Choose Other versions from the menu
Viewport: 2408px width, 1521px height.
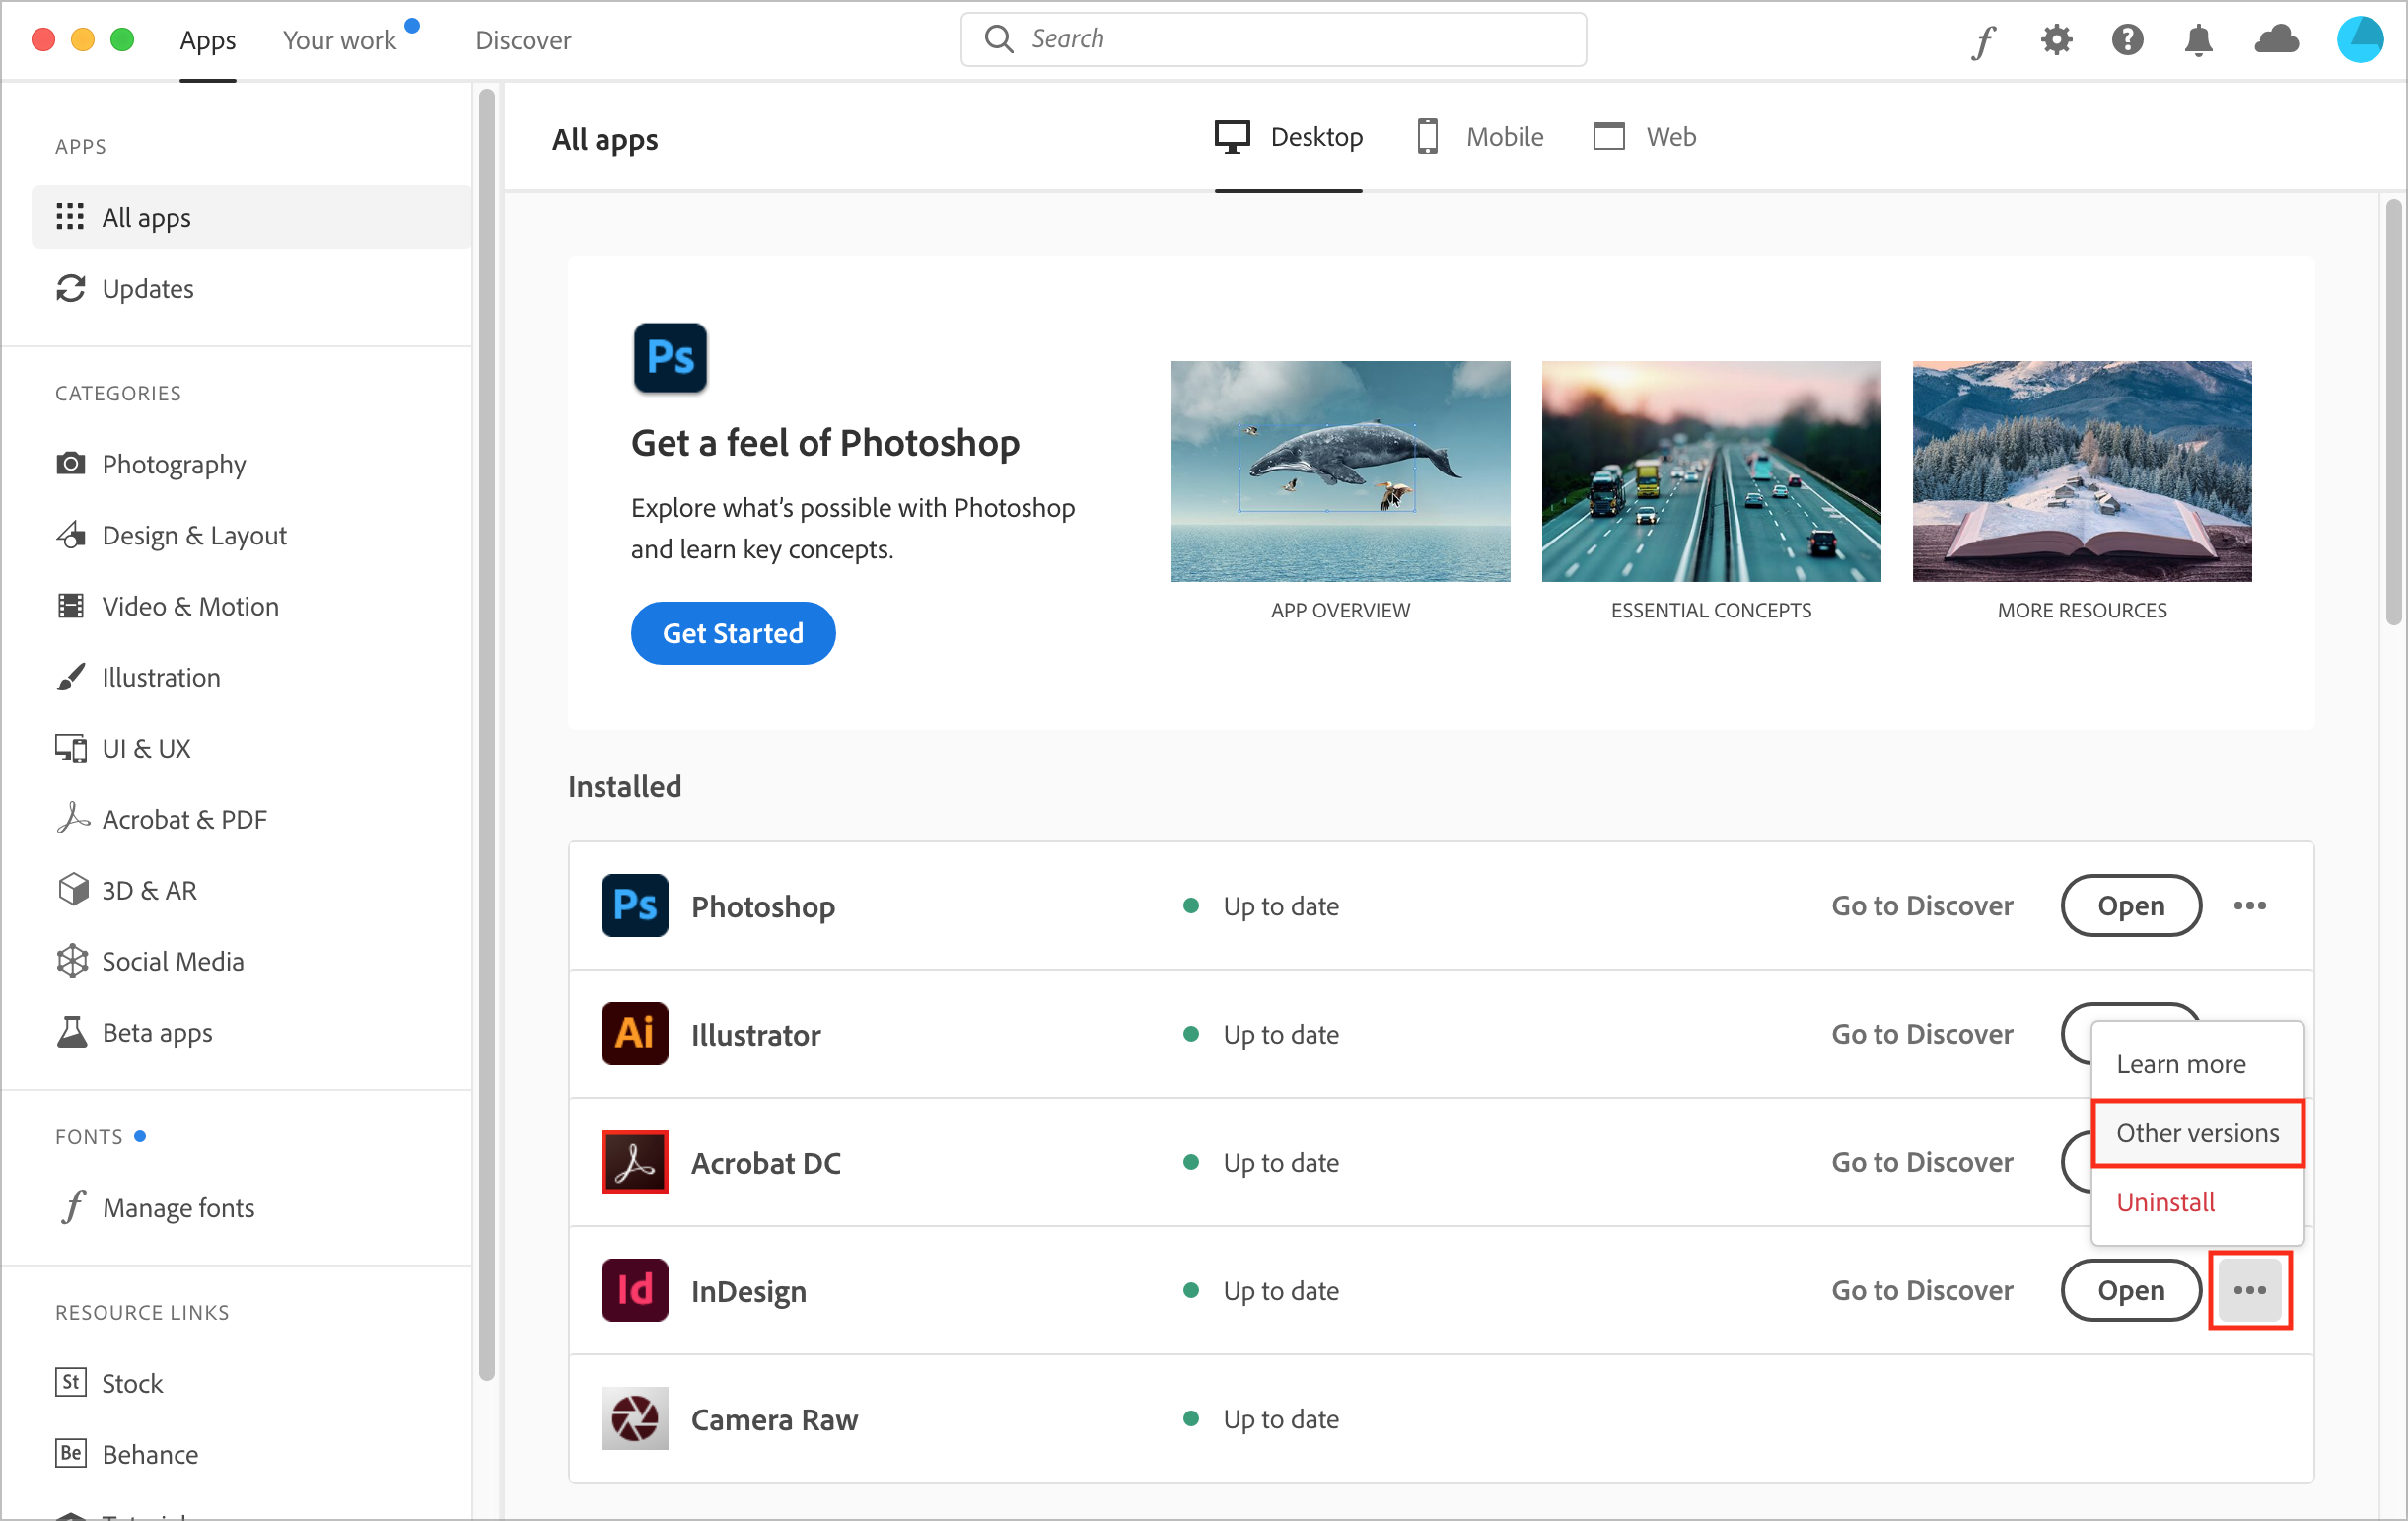click(2197, 1133)
